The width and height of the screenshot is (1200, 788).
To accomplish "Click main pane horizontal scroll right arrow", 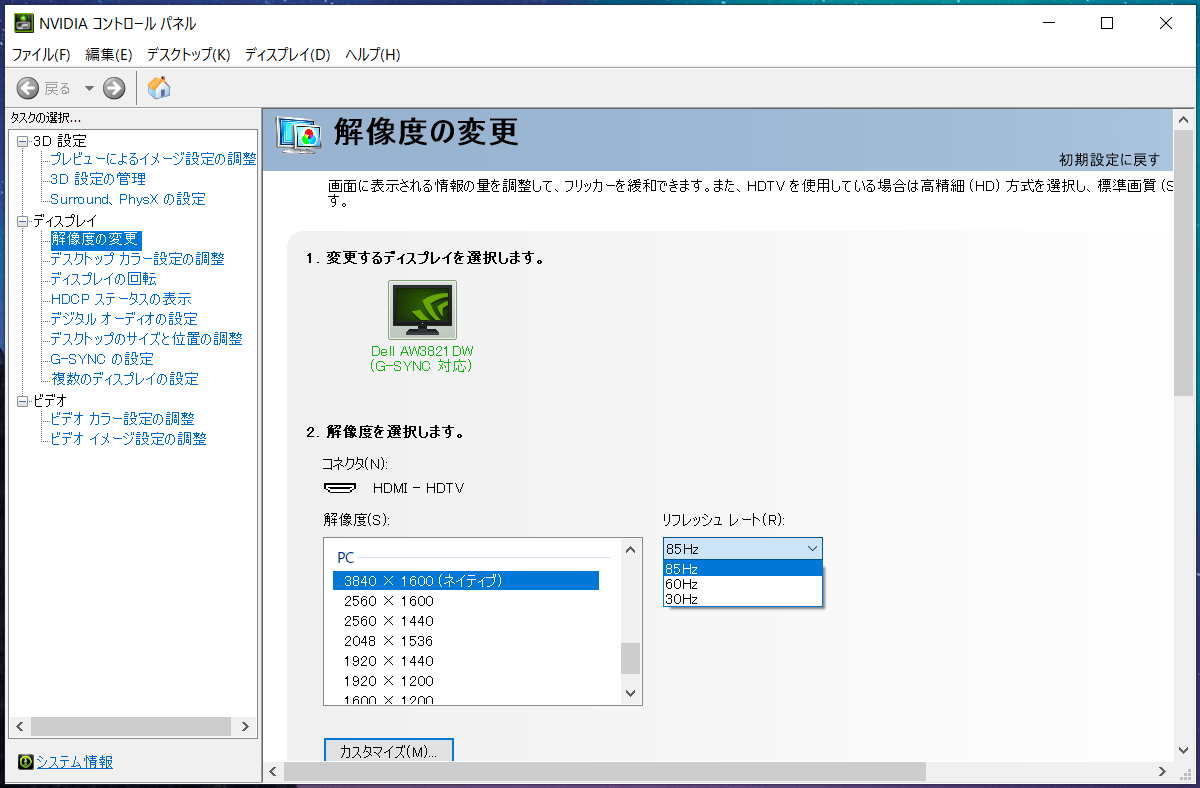I will [1162, 771].
